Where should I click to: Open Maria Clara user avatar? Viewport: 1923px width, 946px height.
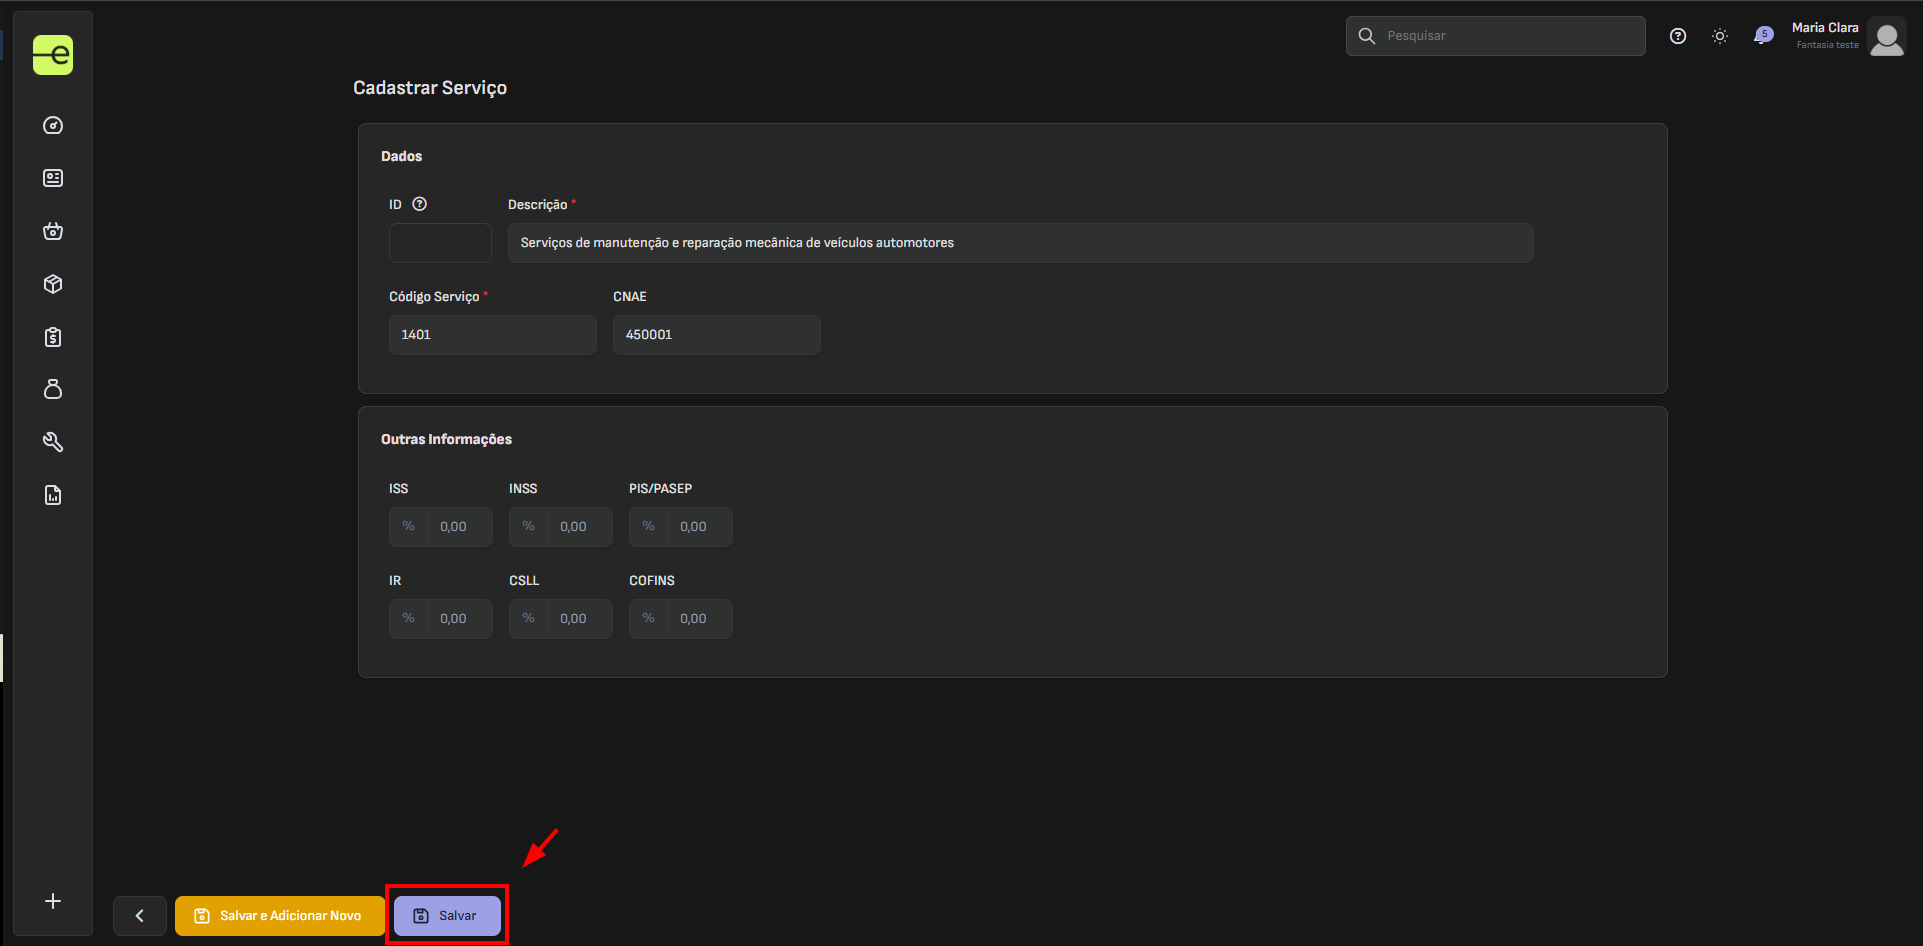click(x=1887, y=37)
